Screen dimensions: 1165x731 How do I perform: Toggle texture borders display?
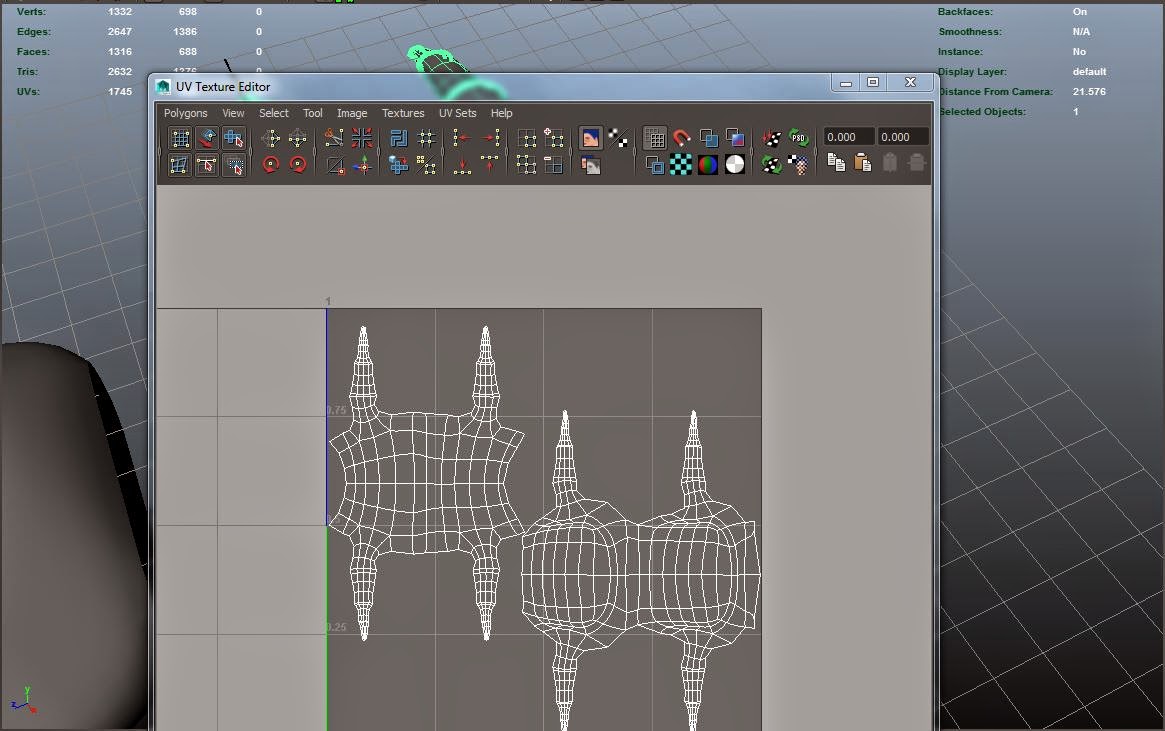coord(654,165)
